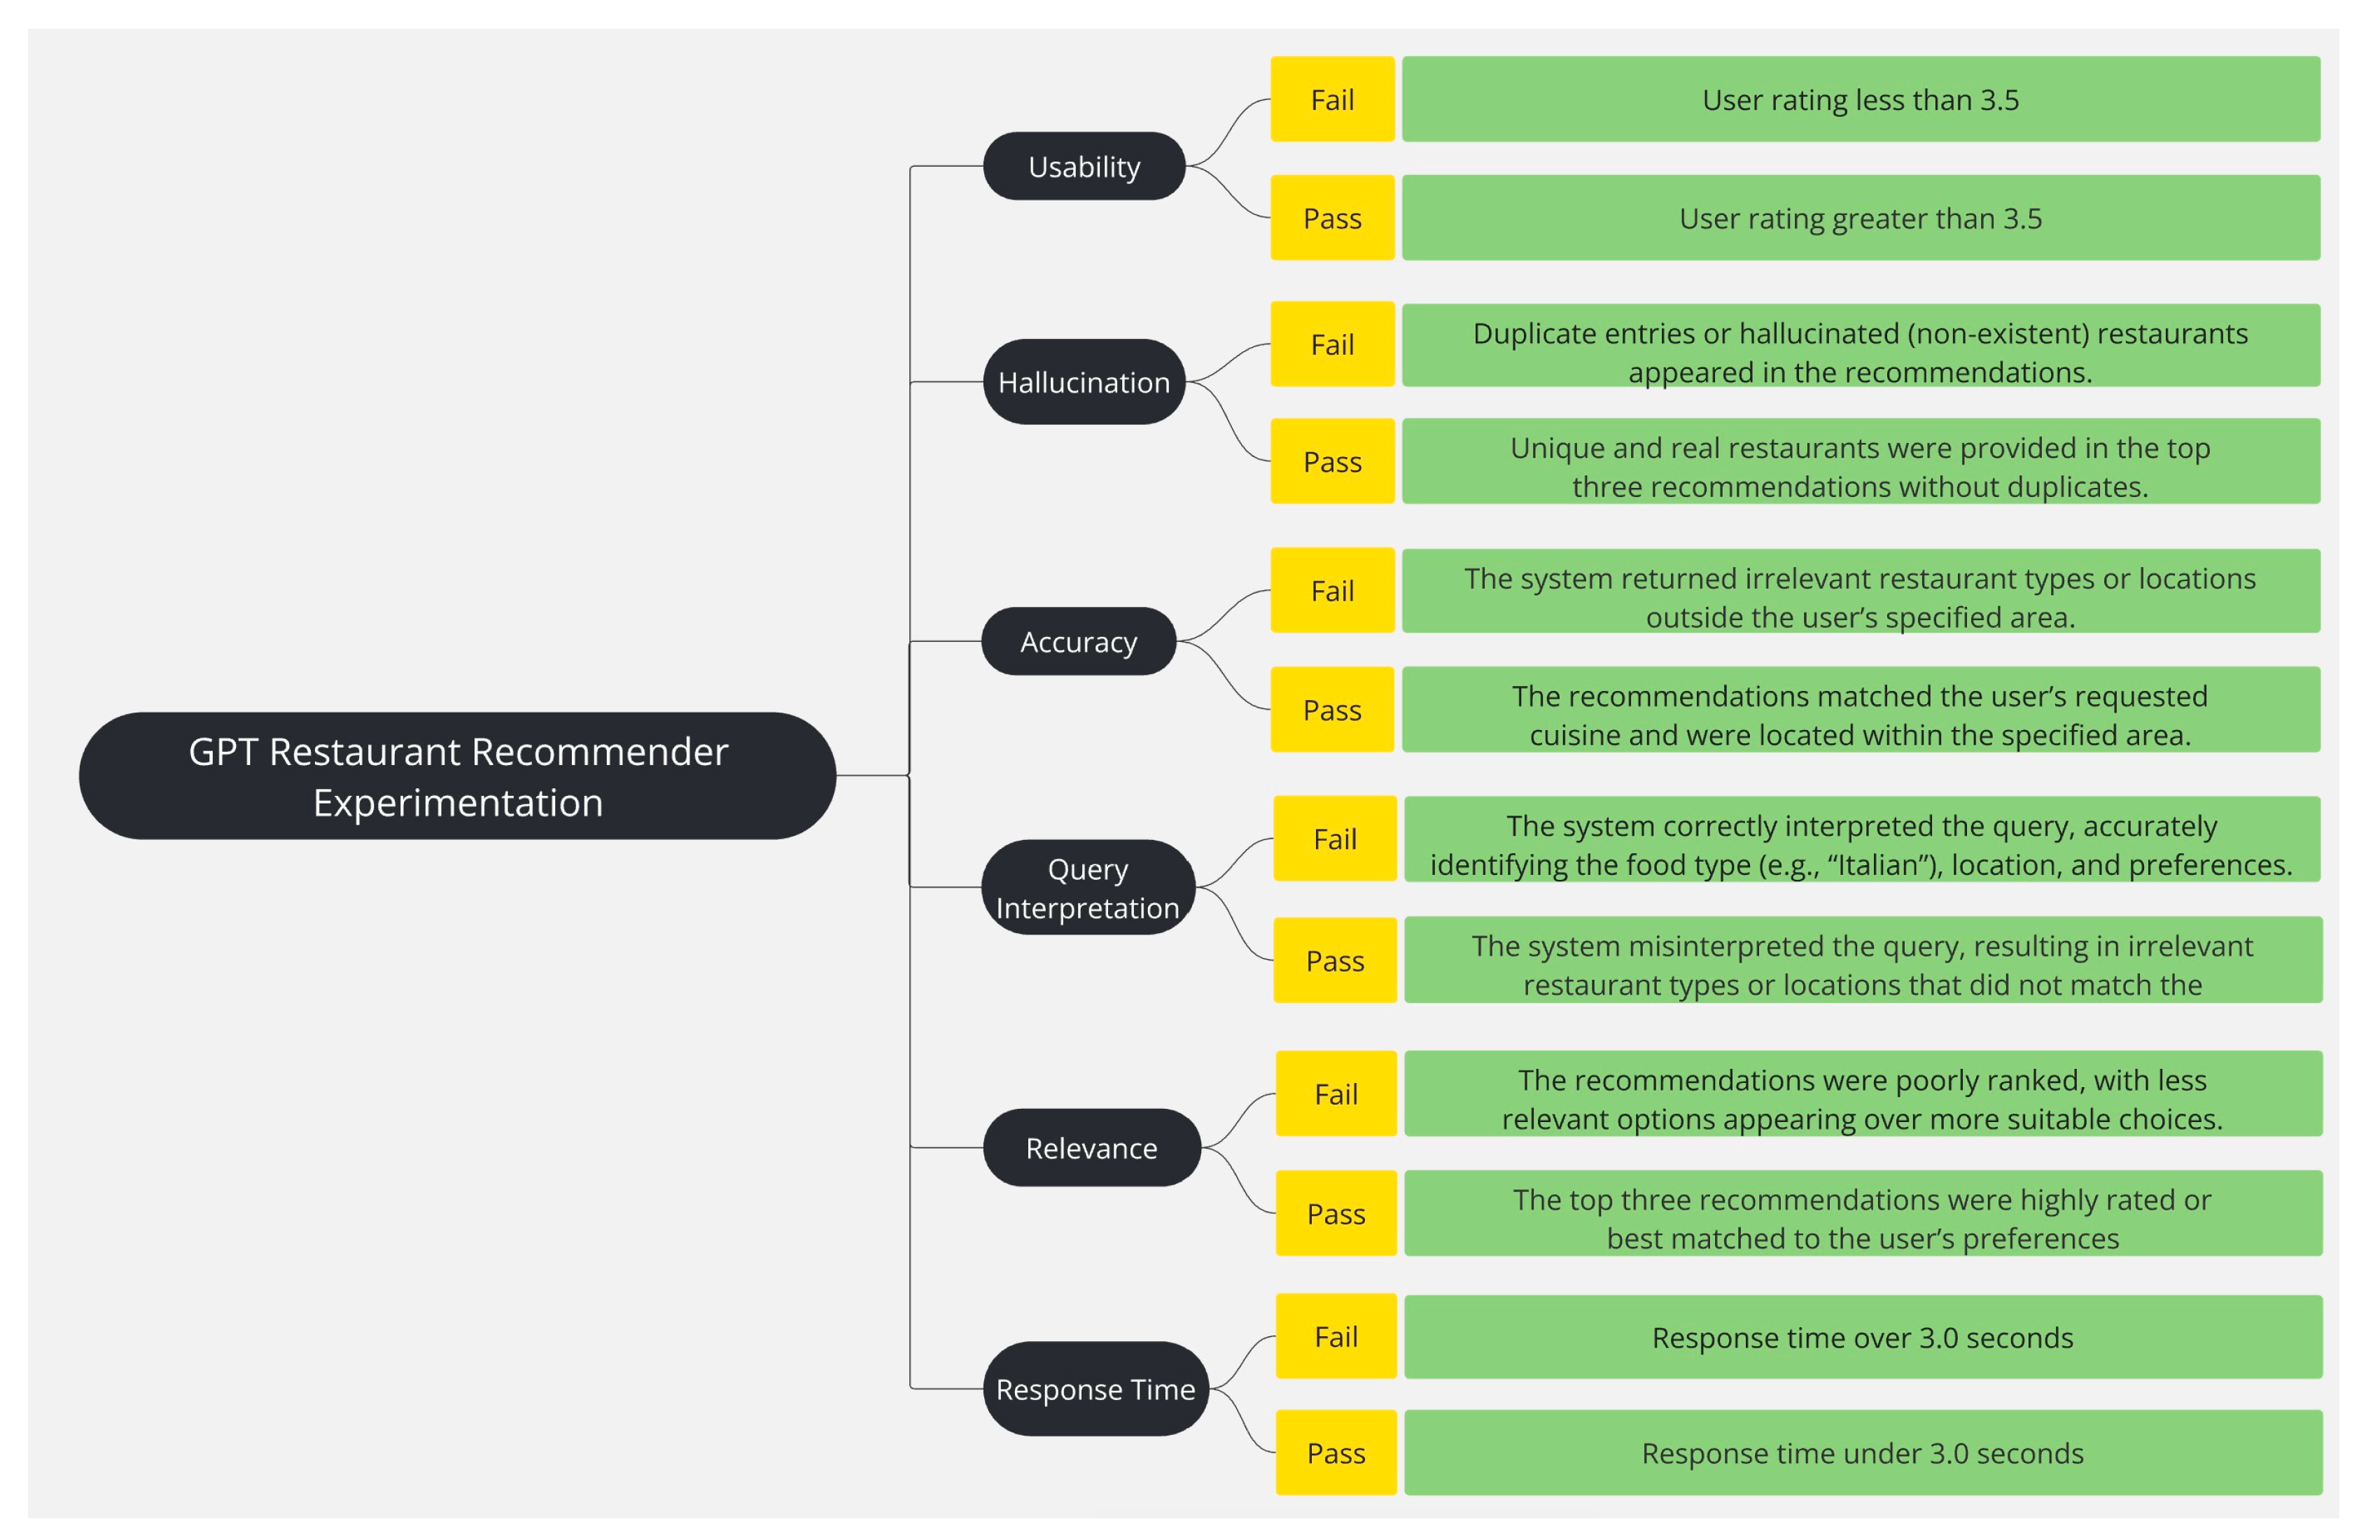
Task: Click the Accuracy node
Action: click(1078, 641)
